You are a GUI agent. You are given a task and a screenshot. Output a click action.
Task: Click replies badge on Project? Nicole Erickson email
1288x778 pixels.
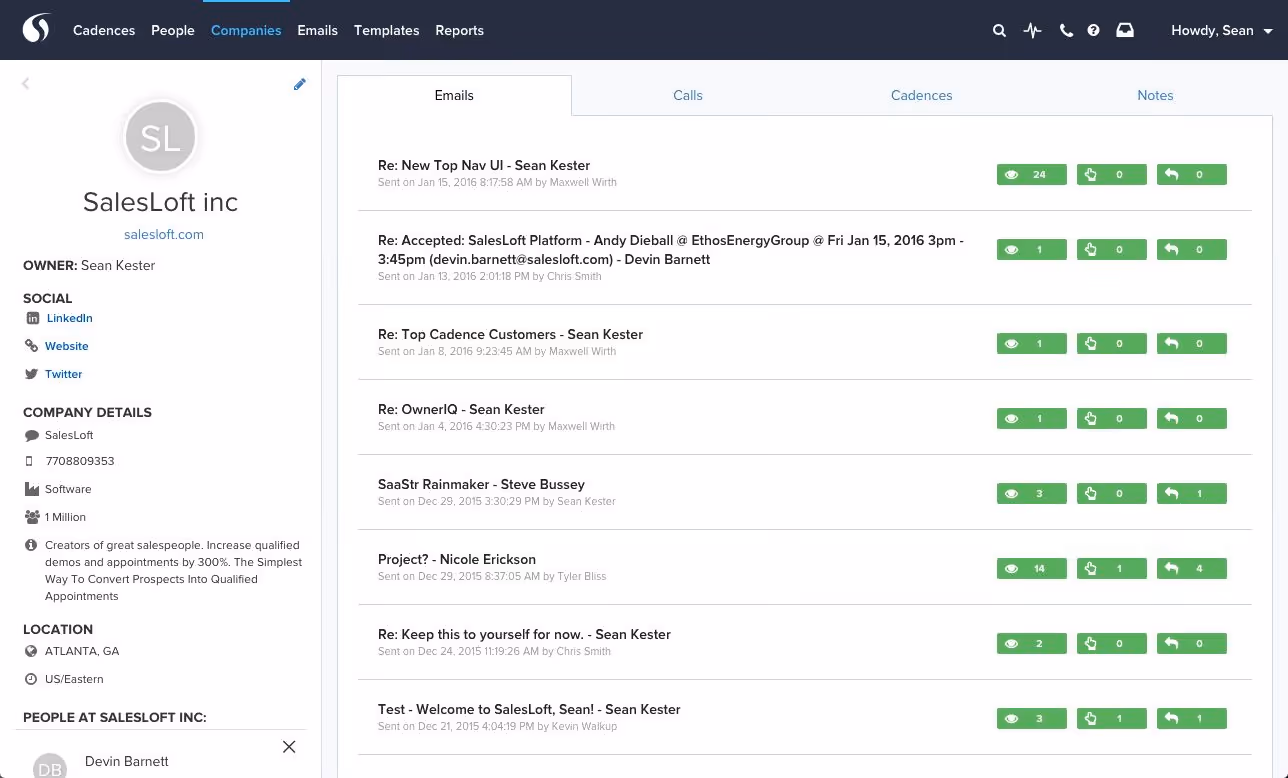(1191, 569)
